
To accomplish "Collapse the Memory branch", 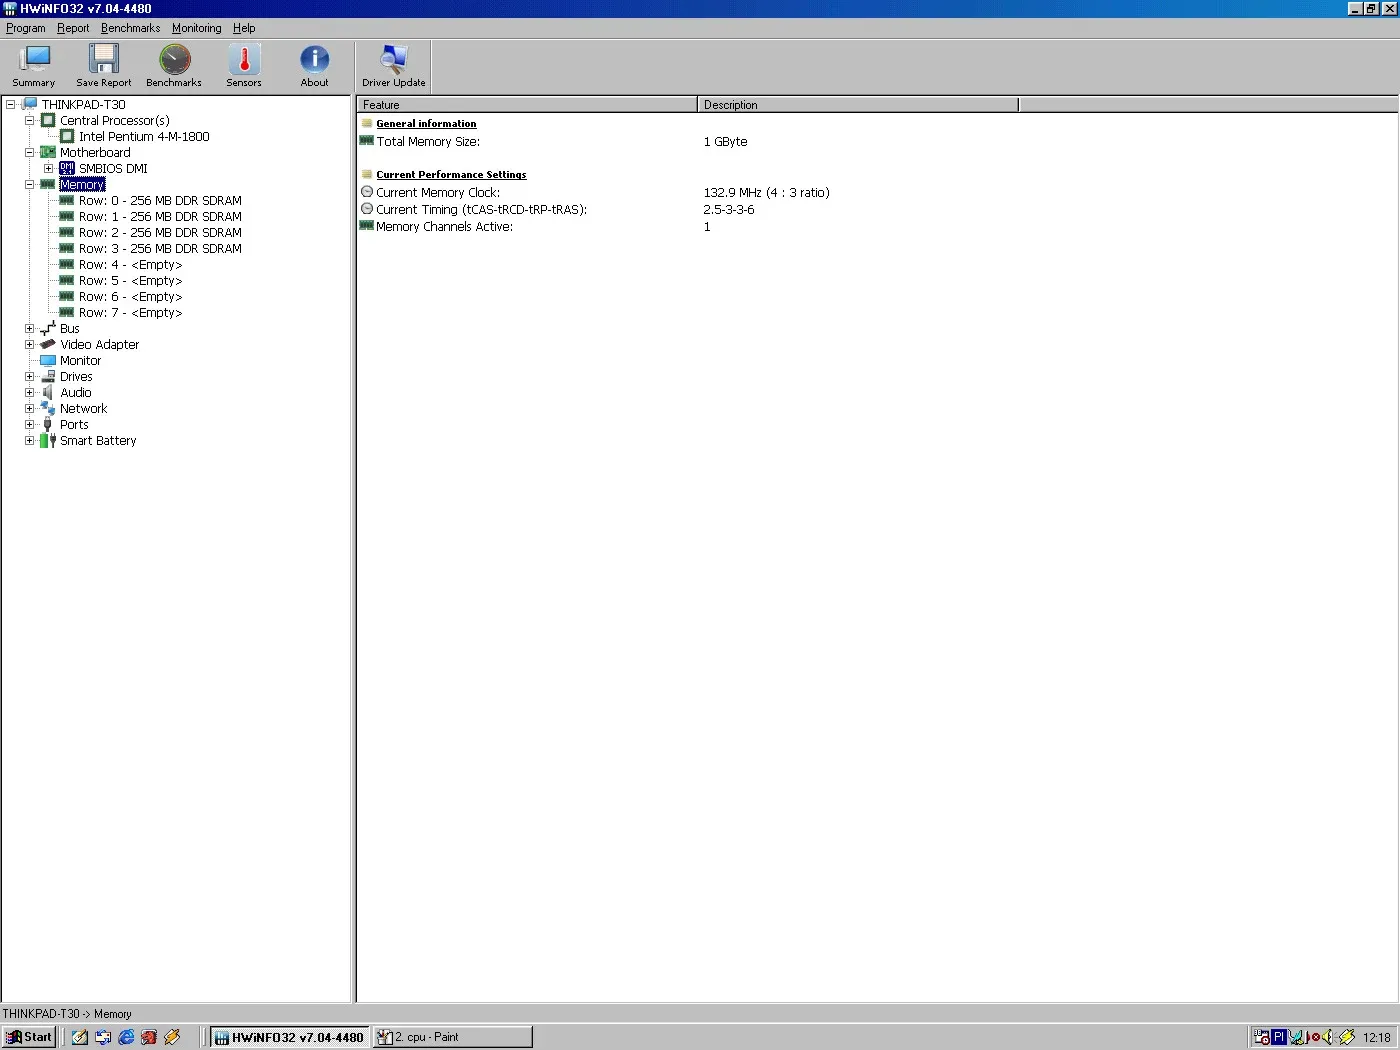I will 29,185.
